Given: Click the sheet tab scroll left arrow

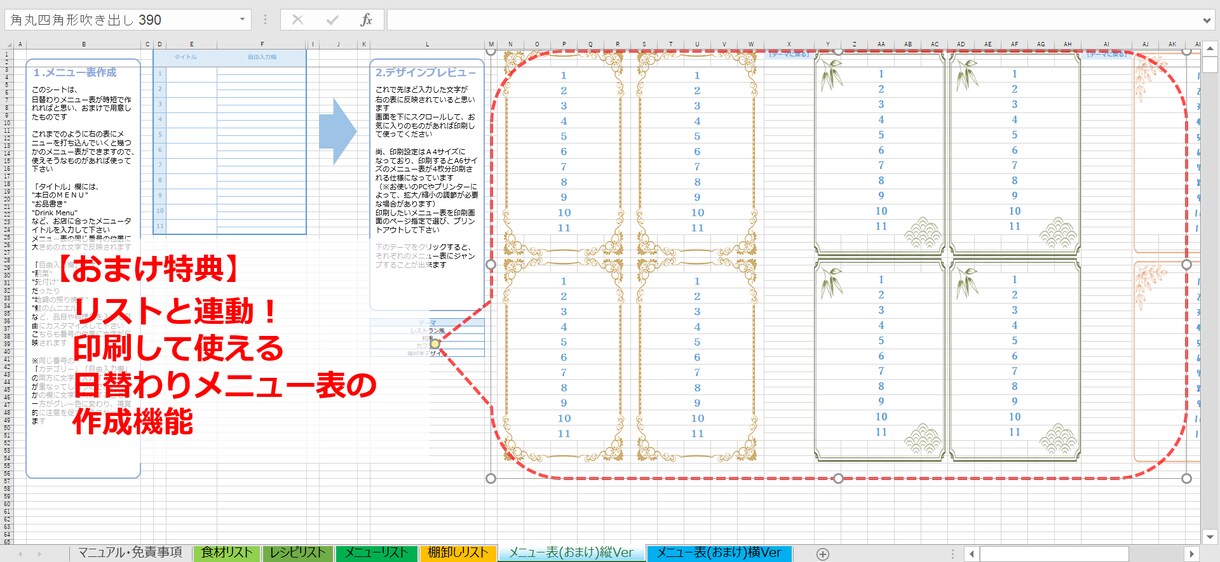Looking at the screenshot, I should point(18,553).
